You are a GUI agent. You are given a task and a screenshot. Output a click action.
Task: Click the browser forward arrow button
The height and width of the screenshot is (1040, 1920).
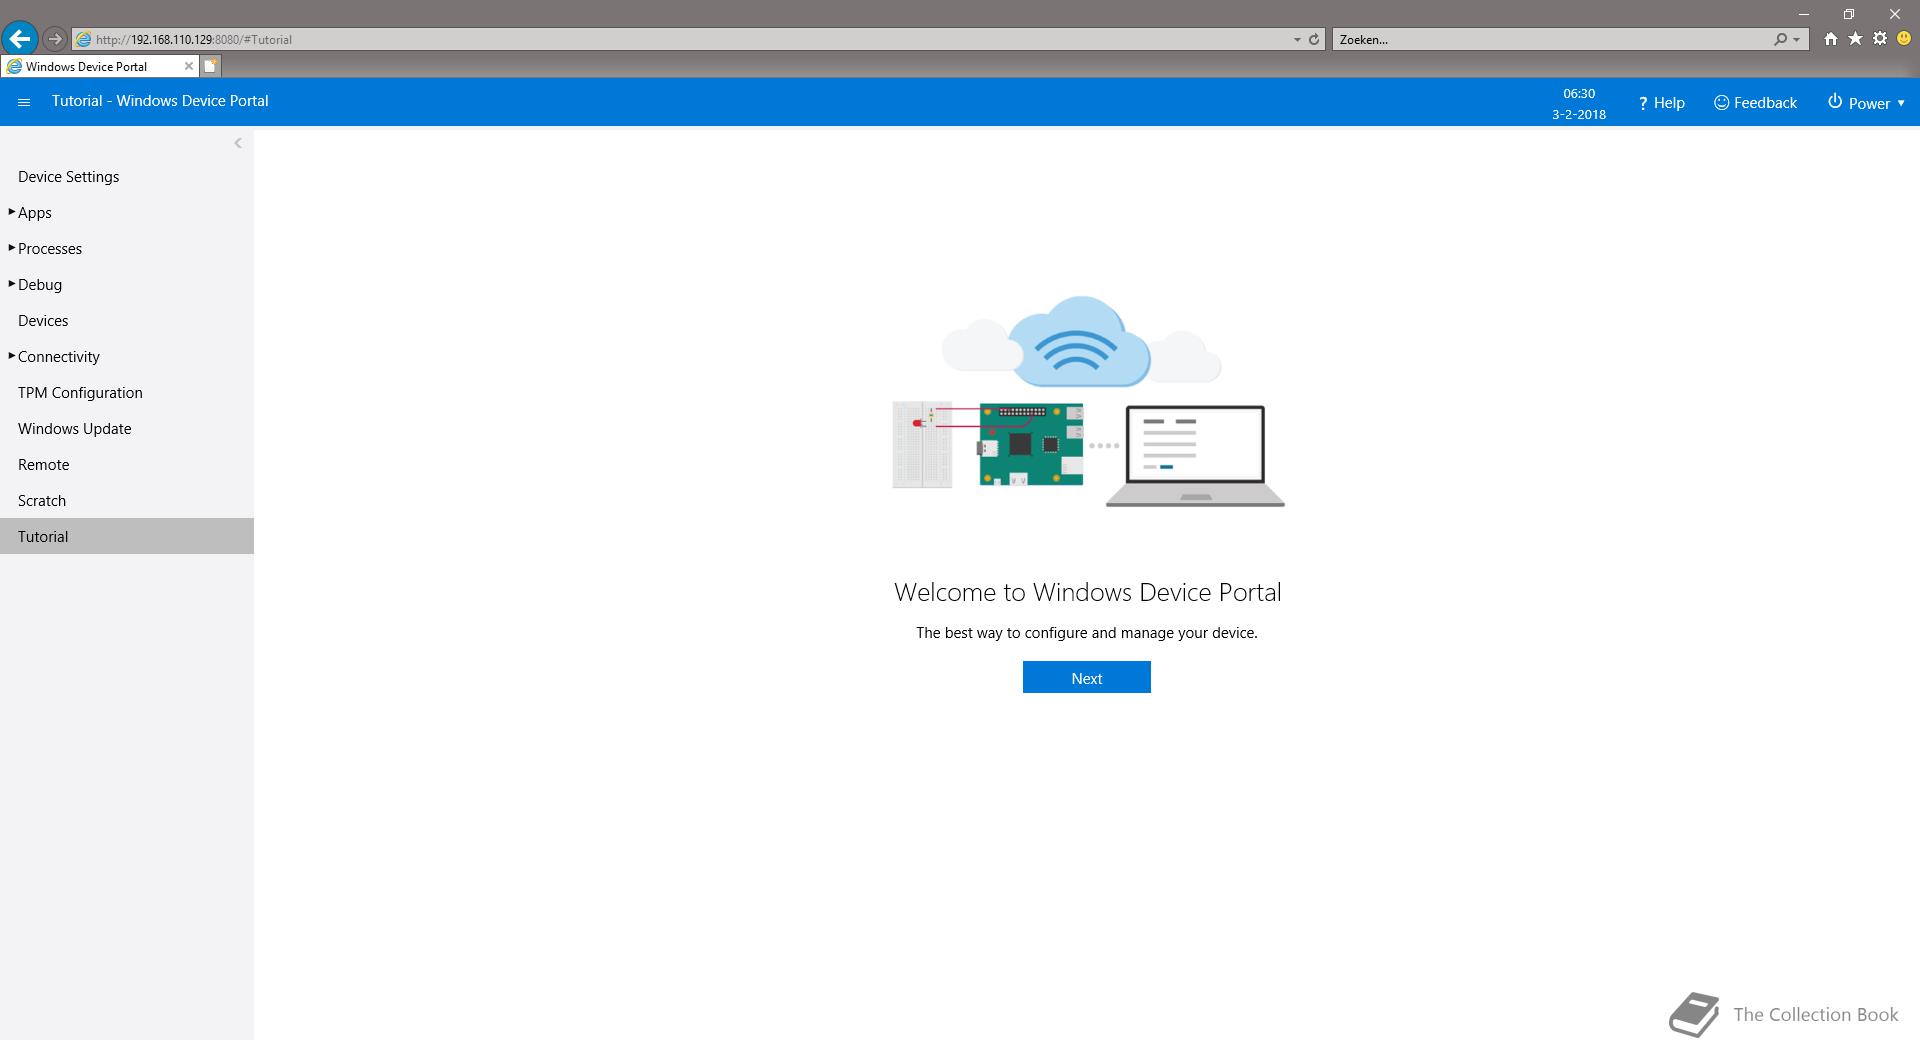click(x=55, y=39)
